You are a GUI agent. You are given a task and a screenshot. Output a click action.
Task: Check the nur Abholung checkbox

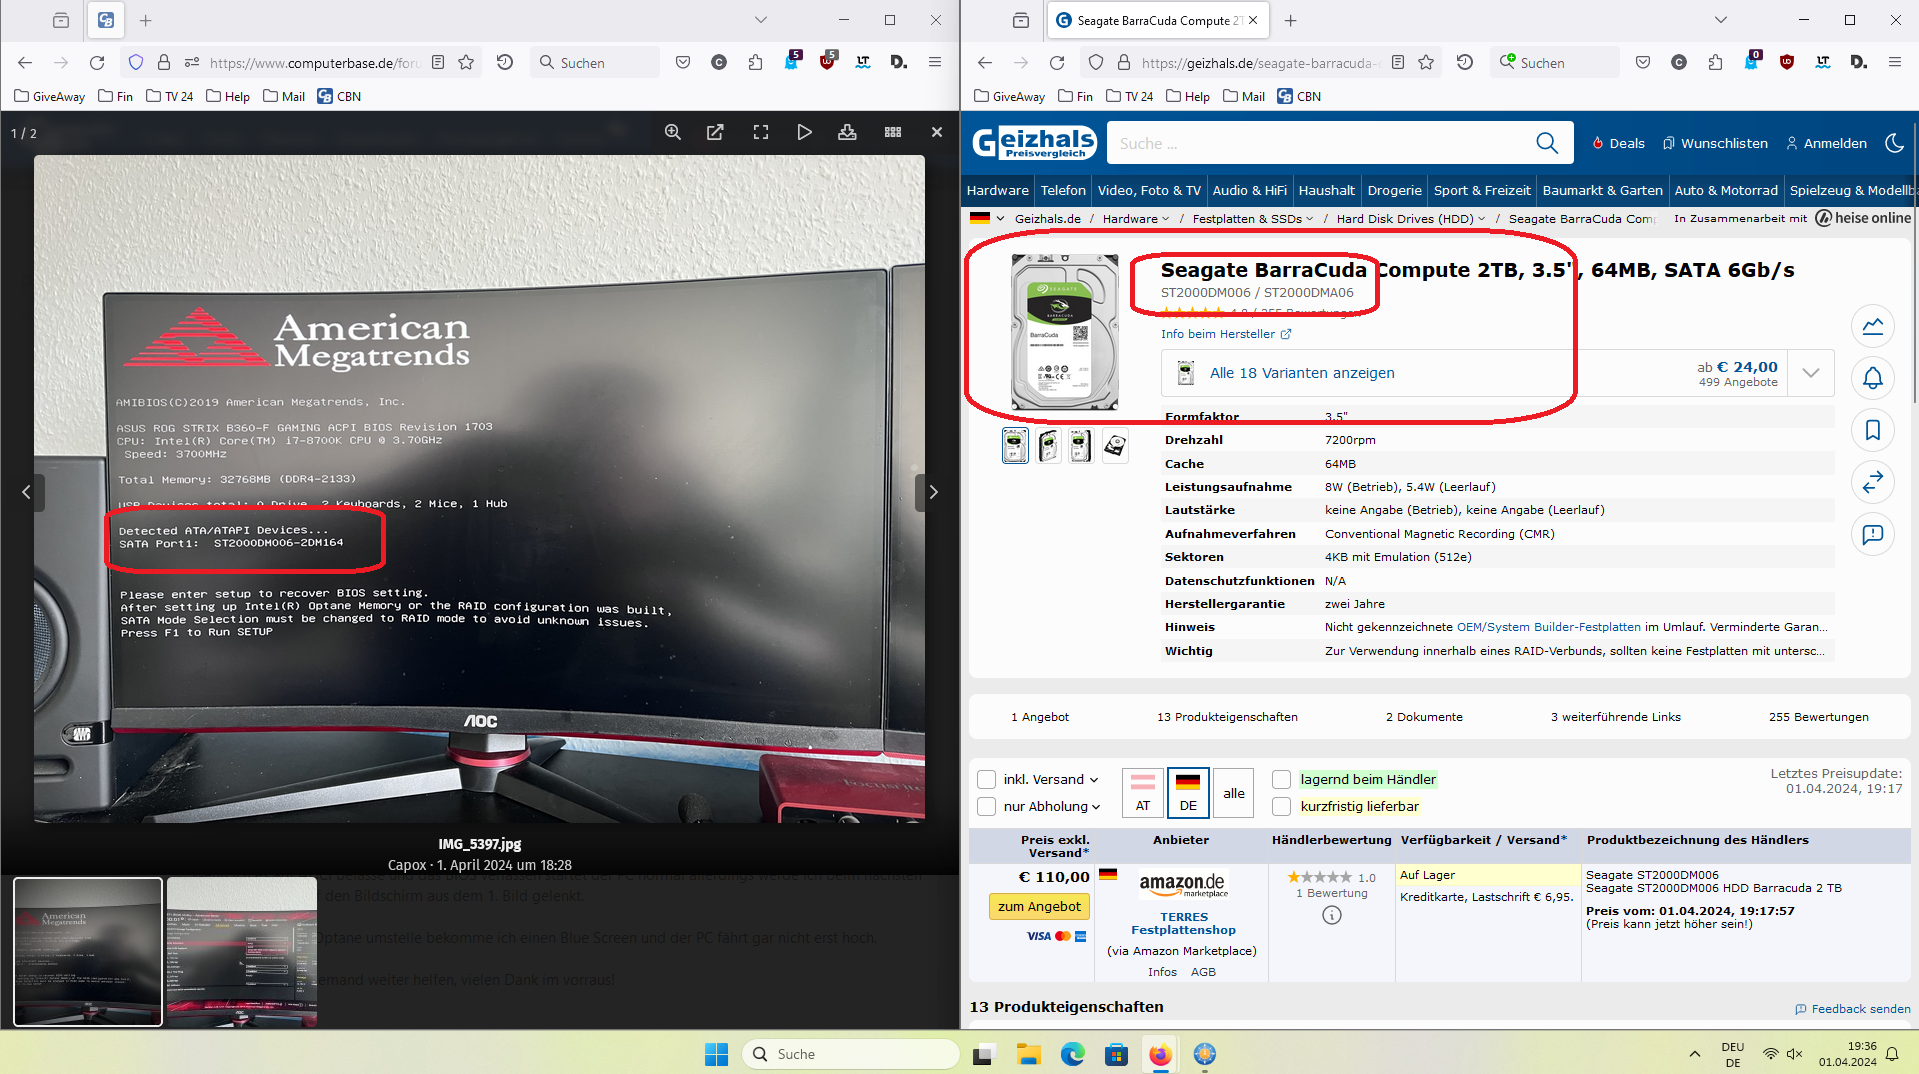pyautogui.click(x=986, y=806)
